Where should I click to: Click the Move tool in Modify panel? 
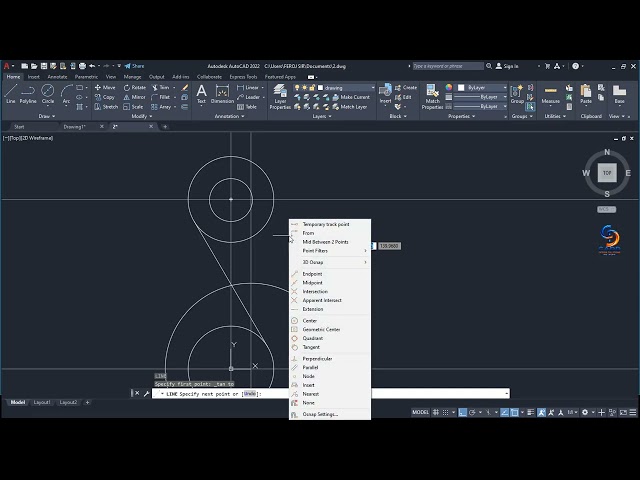click(x=105, y=87)
